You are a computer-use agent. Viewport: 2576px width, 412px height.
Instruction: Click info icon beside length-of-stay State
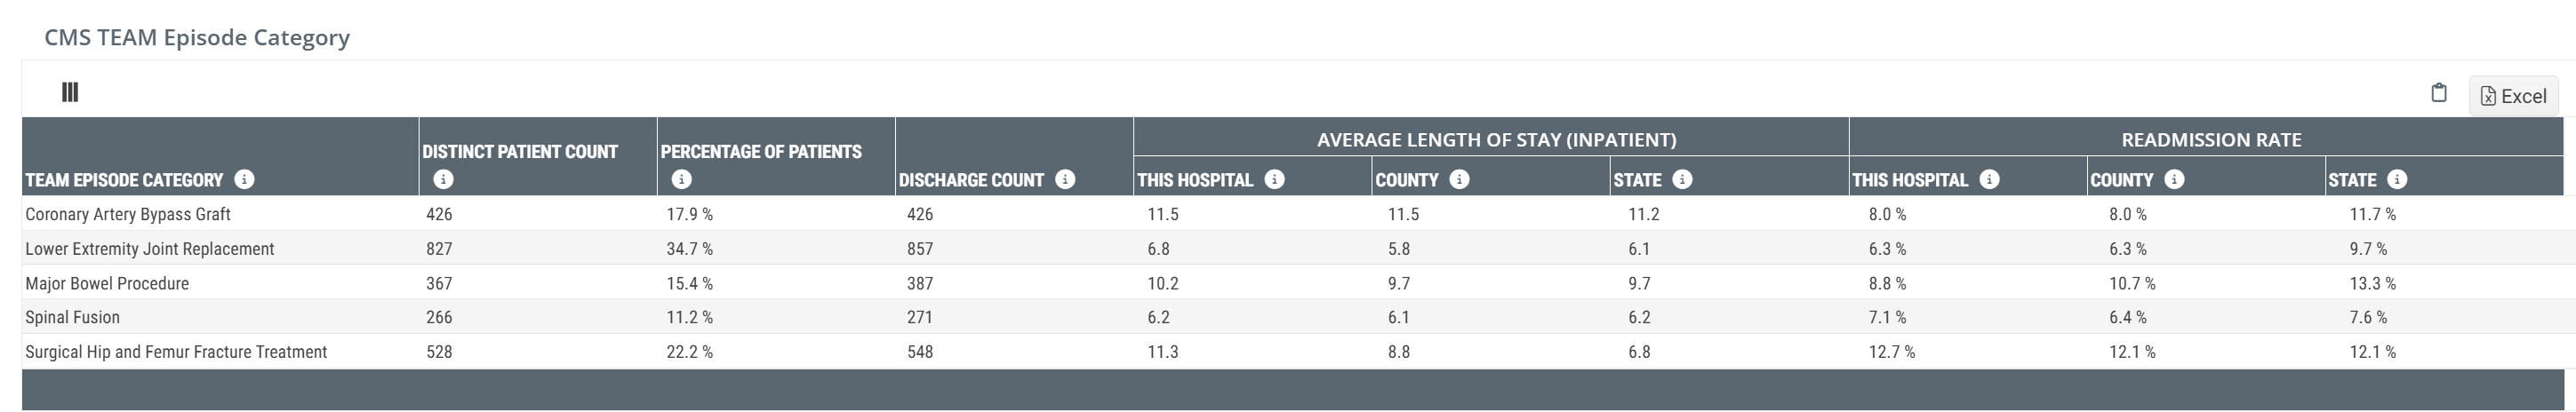pyautogui.click(x=1682, y=179)
